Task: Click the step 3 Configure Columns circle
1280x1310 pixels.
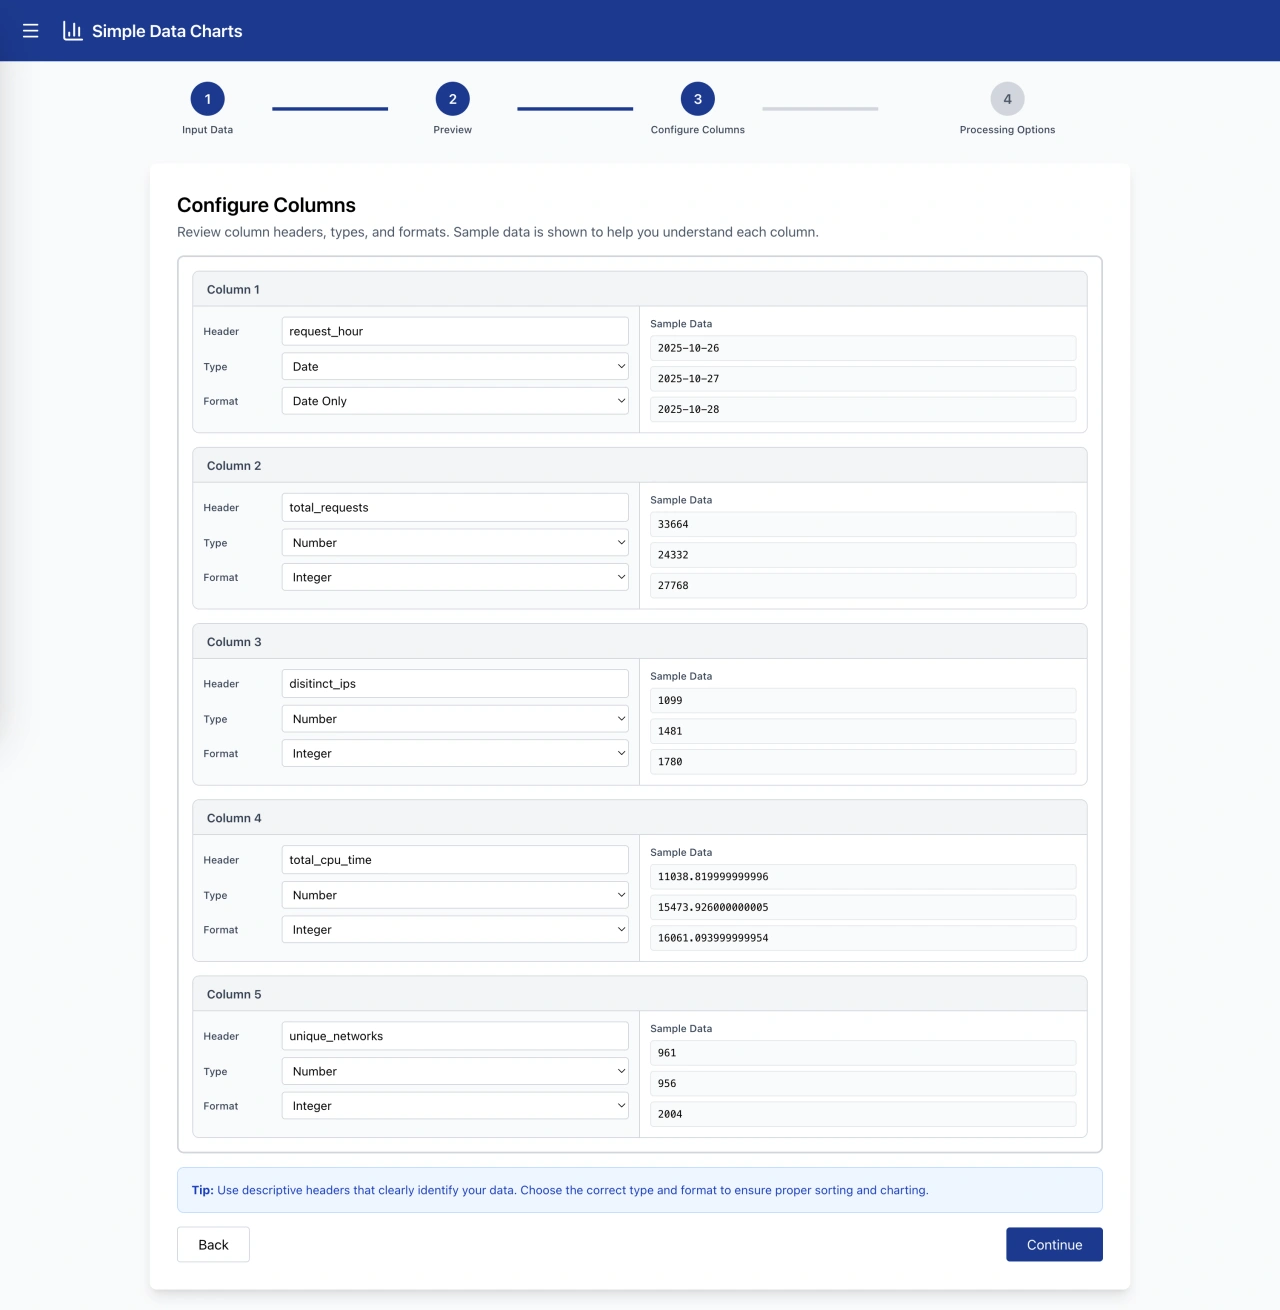Action: click(697, 99)
